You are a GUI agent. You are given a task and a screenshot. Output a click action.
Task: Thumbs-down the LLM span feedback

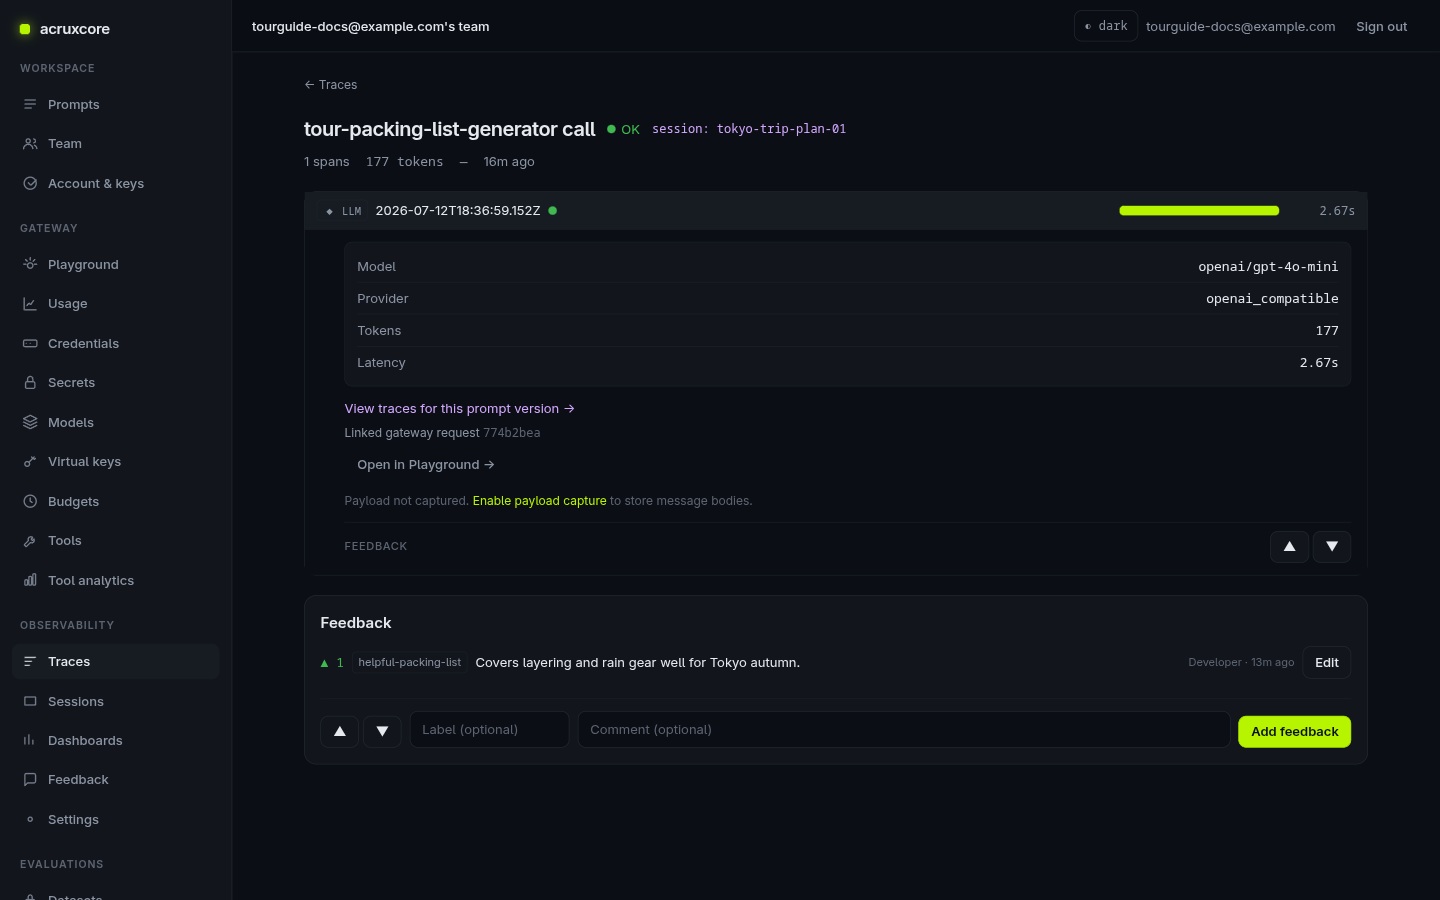pos(1332,547)
